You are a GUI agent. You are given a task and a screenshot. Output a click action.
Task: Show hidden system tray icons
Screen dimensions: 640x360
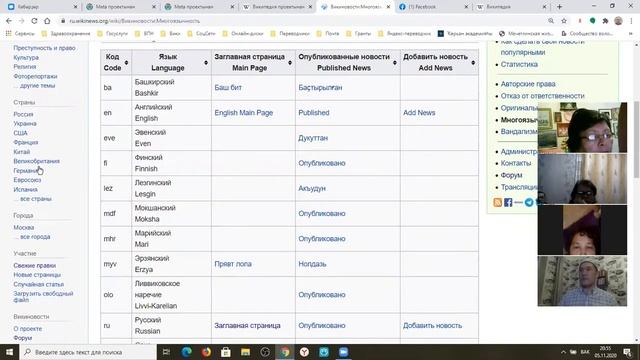tap(563, 352)
